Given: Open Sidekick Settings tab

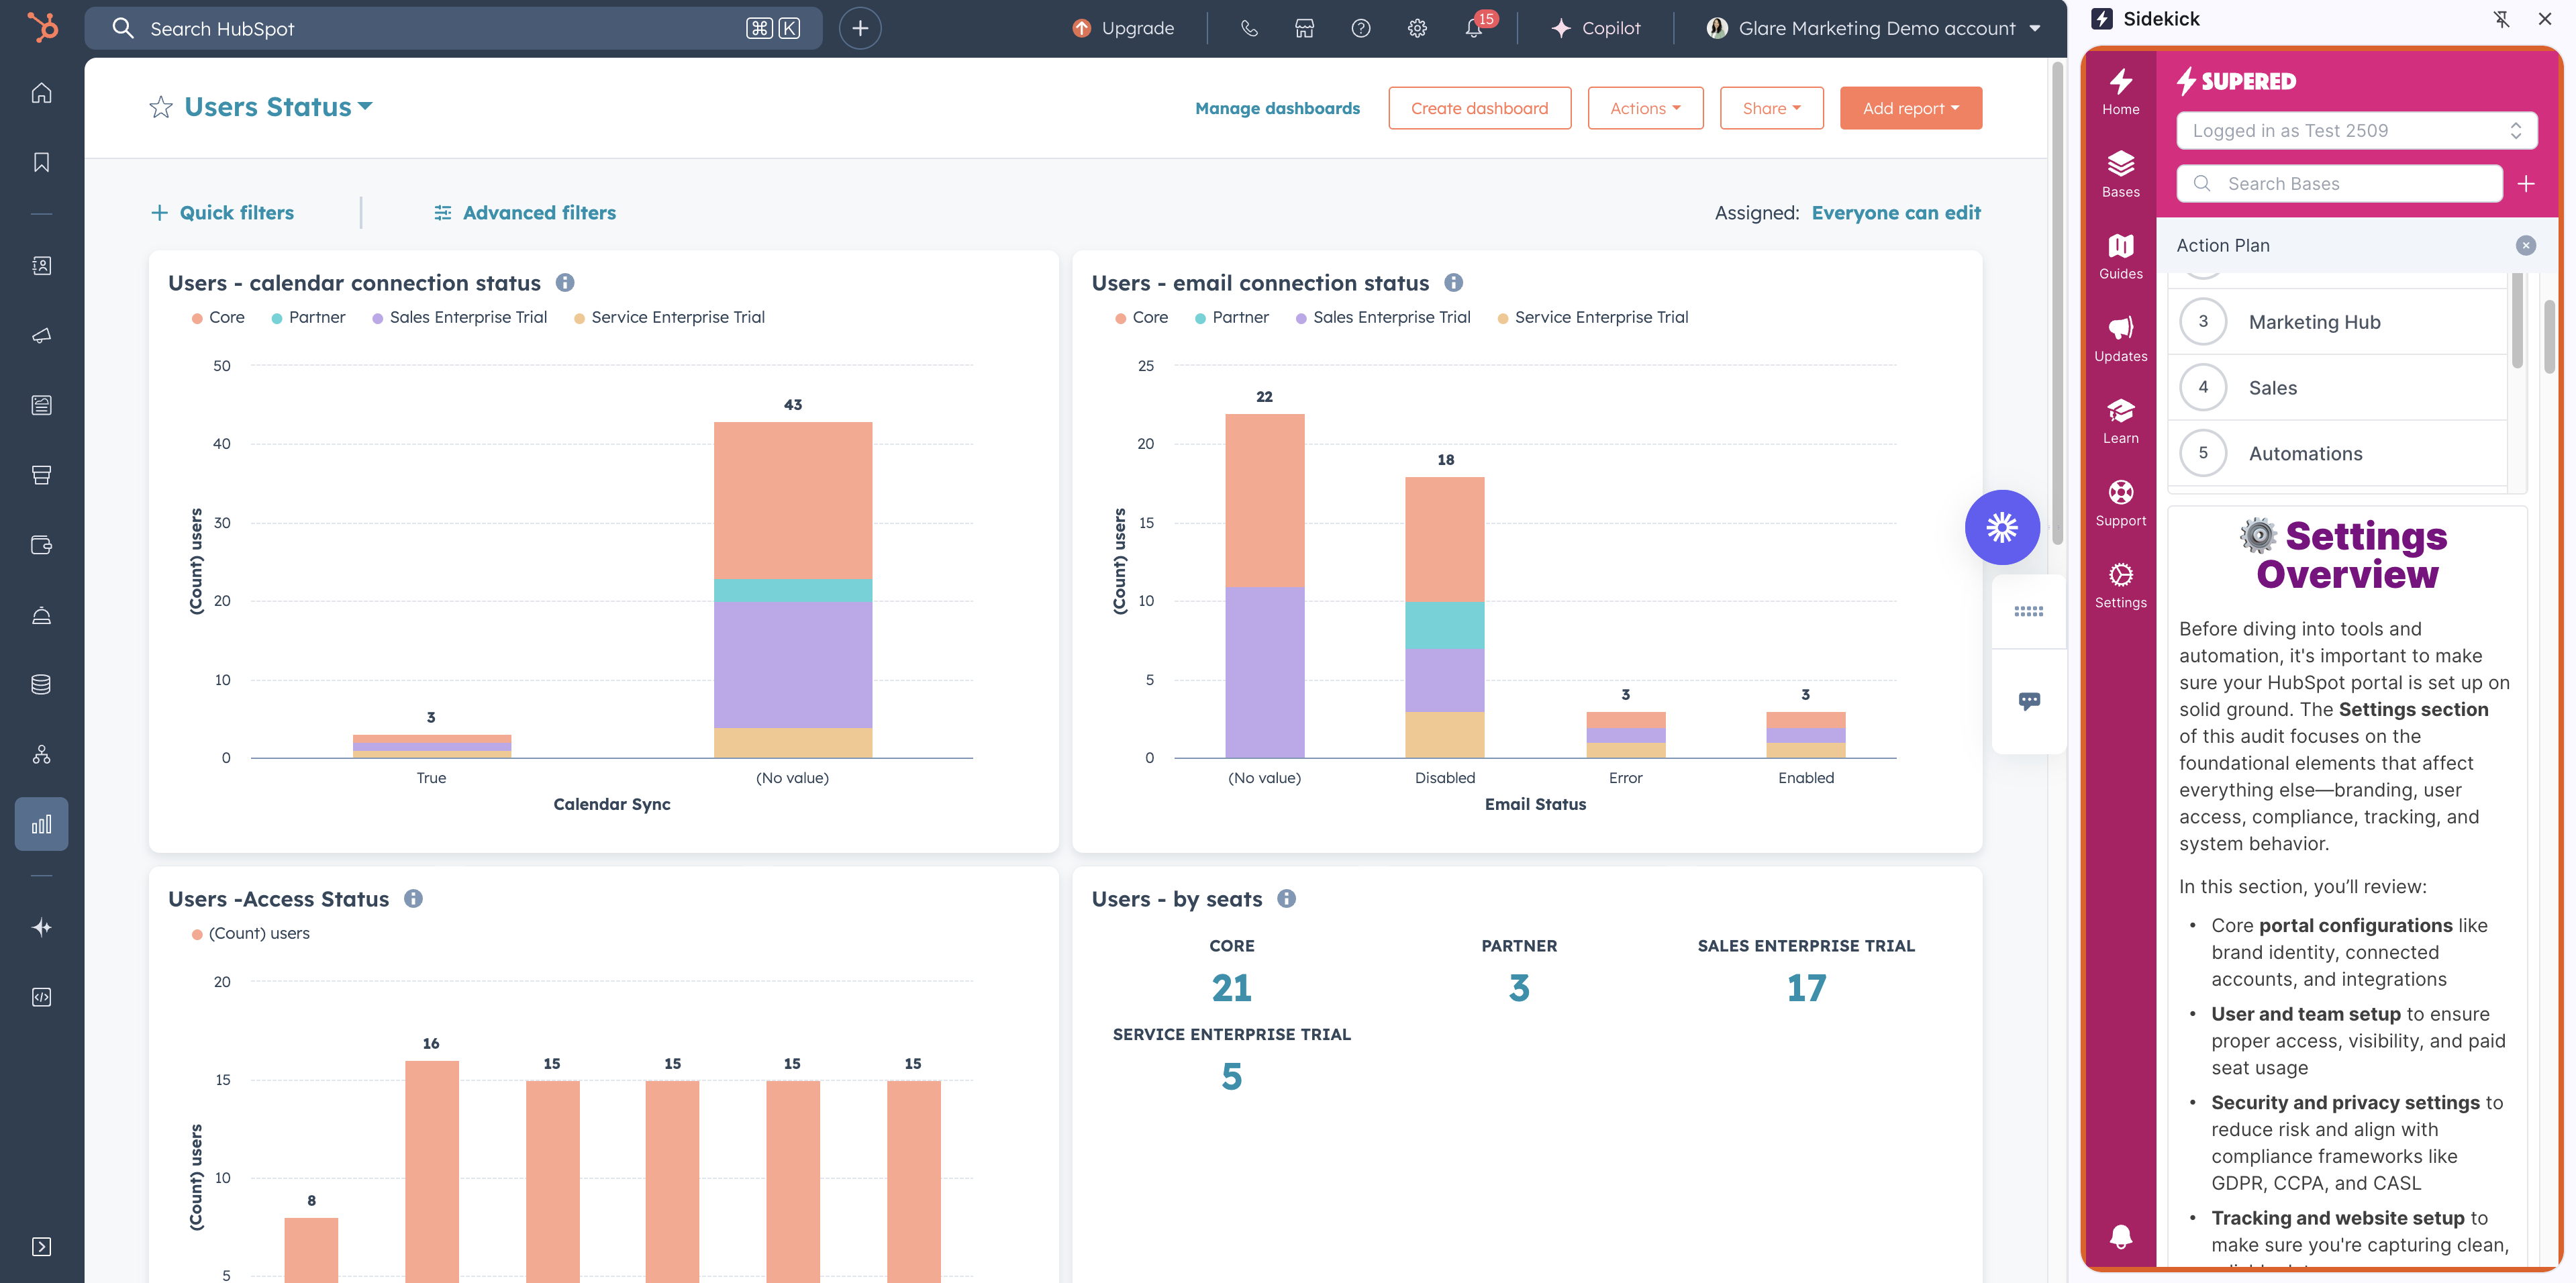Looking at the screenshot, I should tap(2120, 586).
